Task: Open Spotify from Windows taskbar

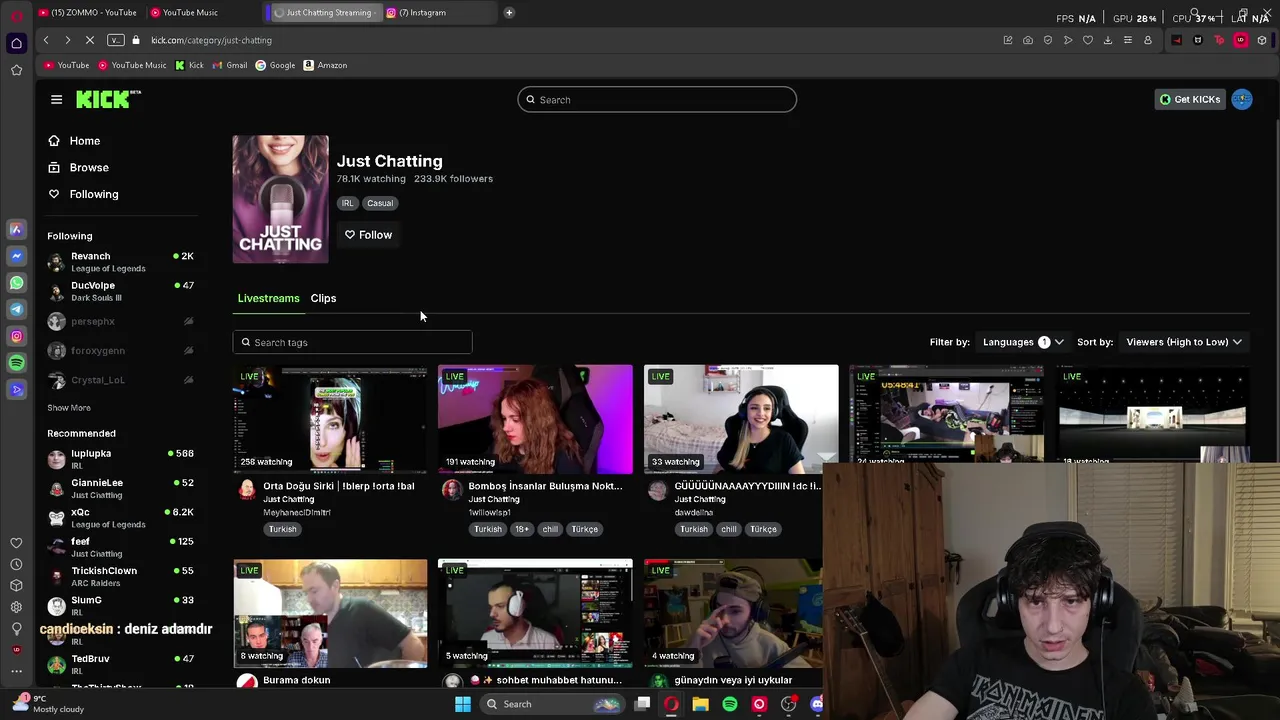Action: (730, 704)
